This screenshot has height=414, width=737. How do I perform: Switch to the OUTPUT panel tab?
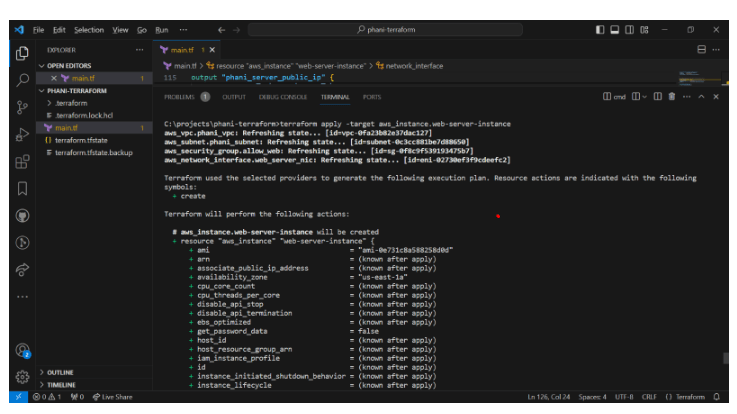pyautogui.click(x=234, y=97)
